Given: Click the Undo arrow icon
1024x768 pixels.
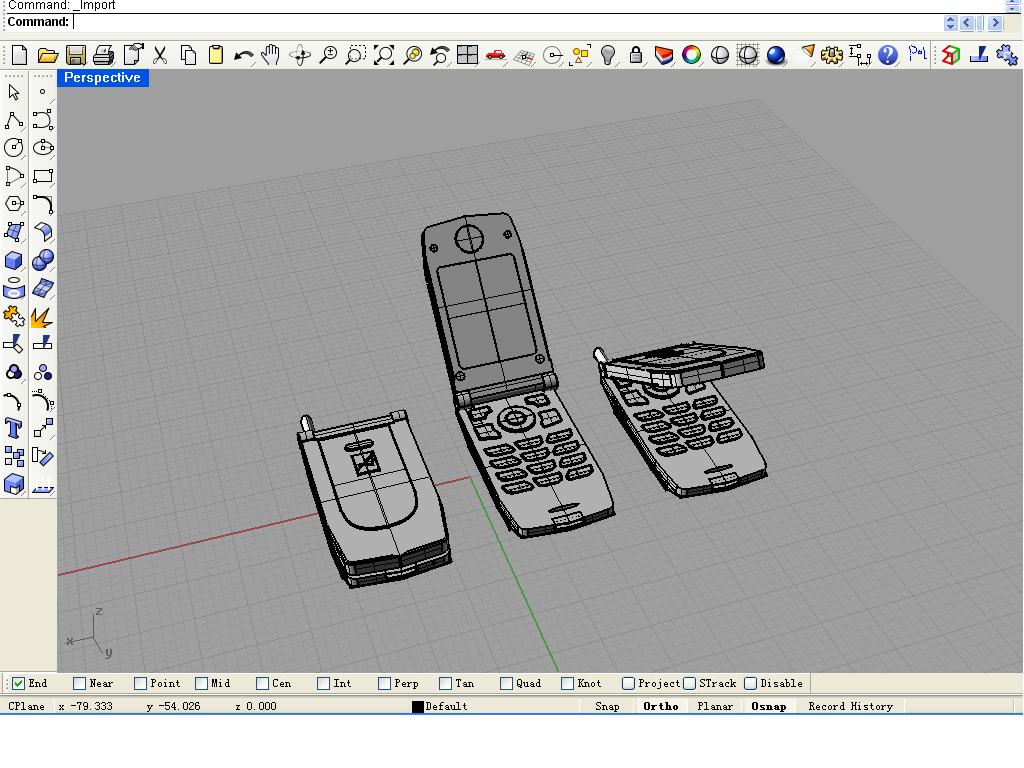Looking at the screenshot, I should pos(243,56).
